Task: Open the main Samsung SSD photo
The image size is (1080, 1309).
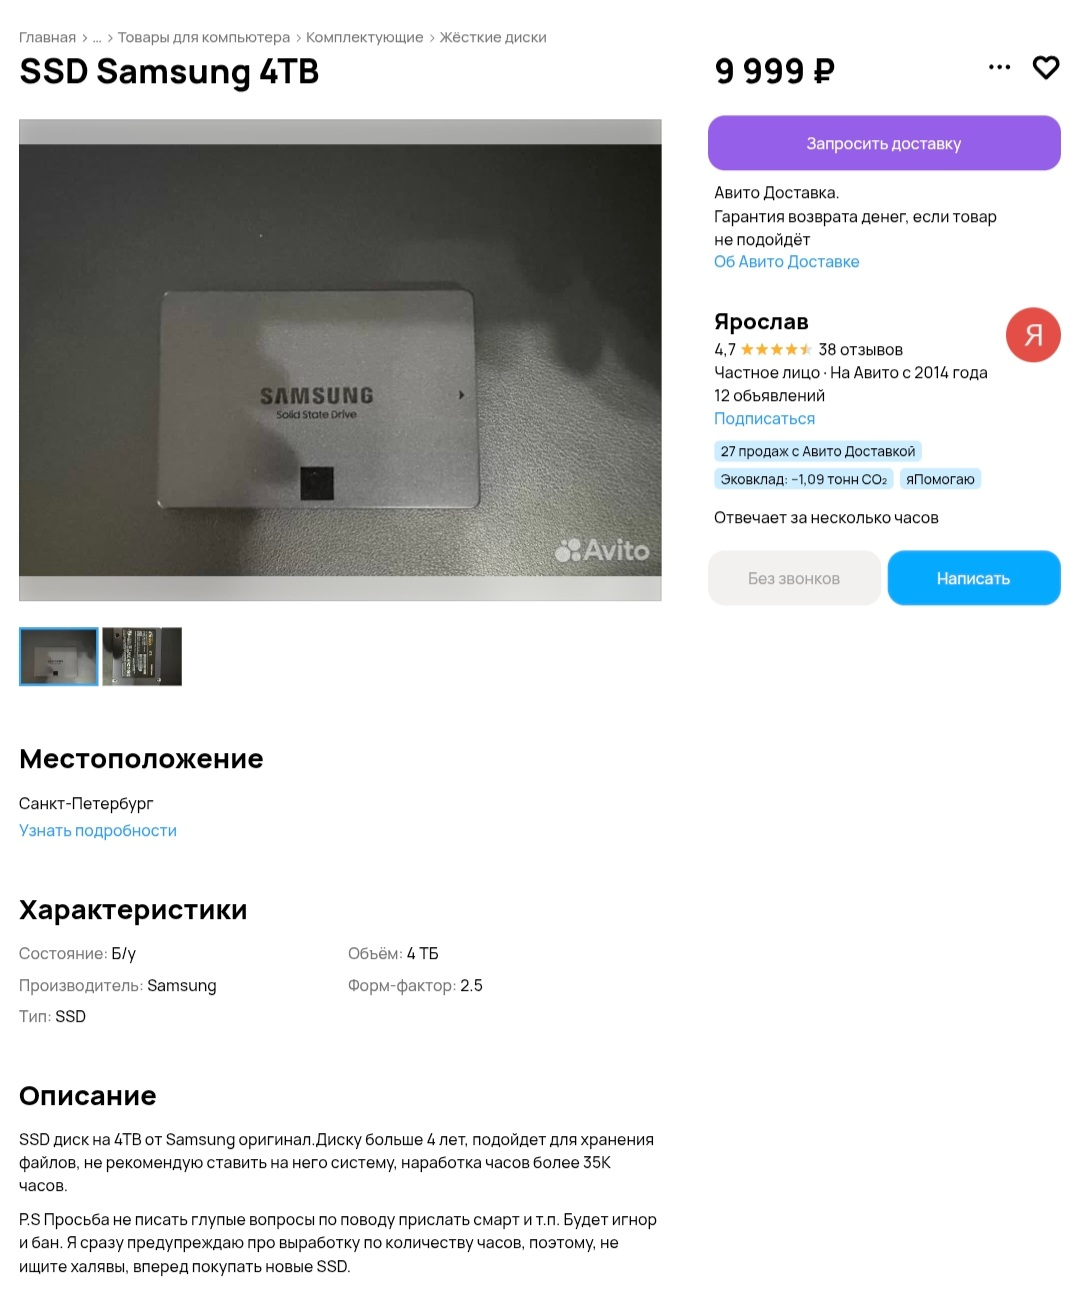Action: pos(340,360)
